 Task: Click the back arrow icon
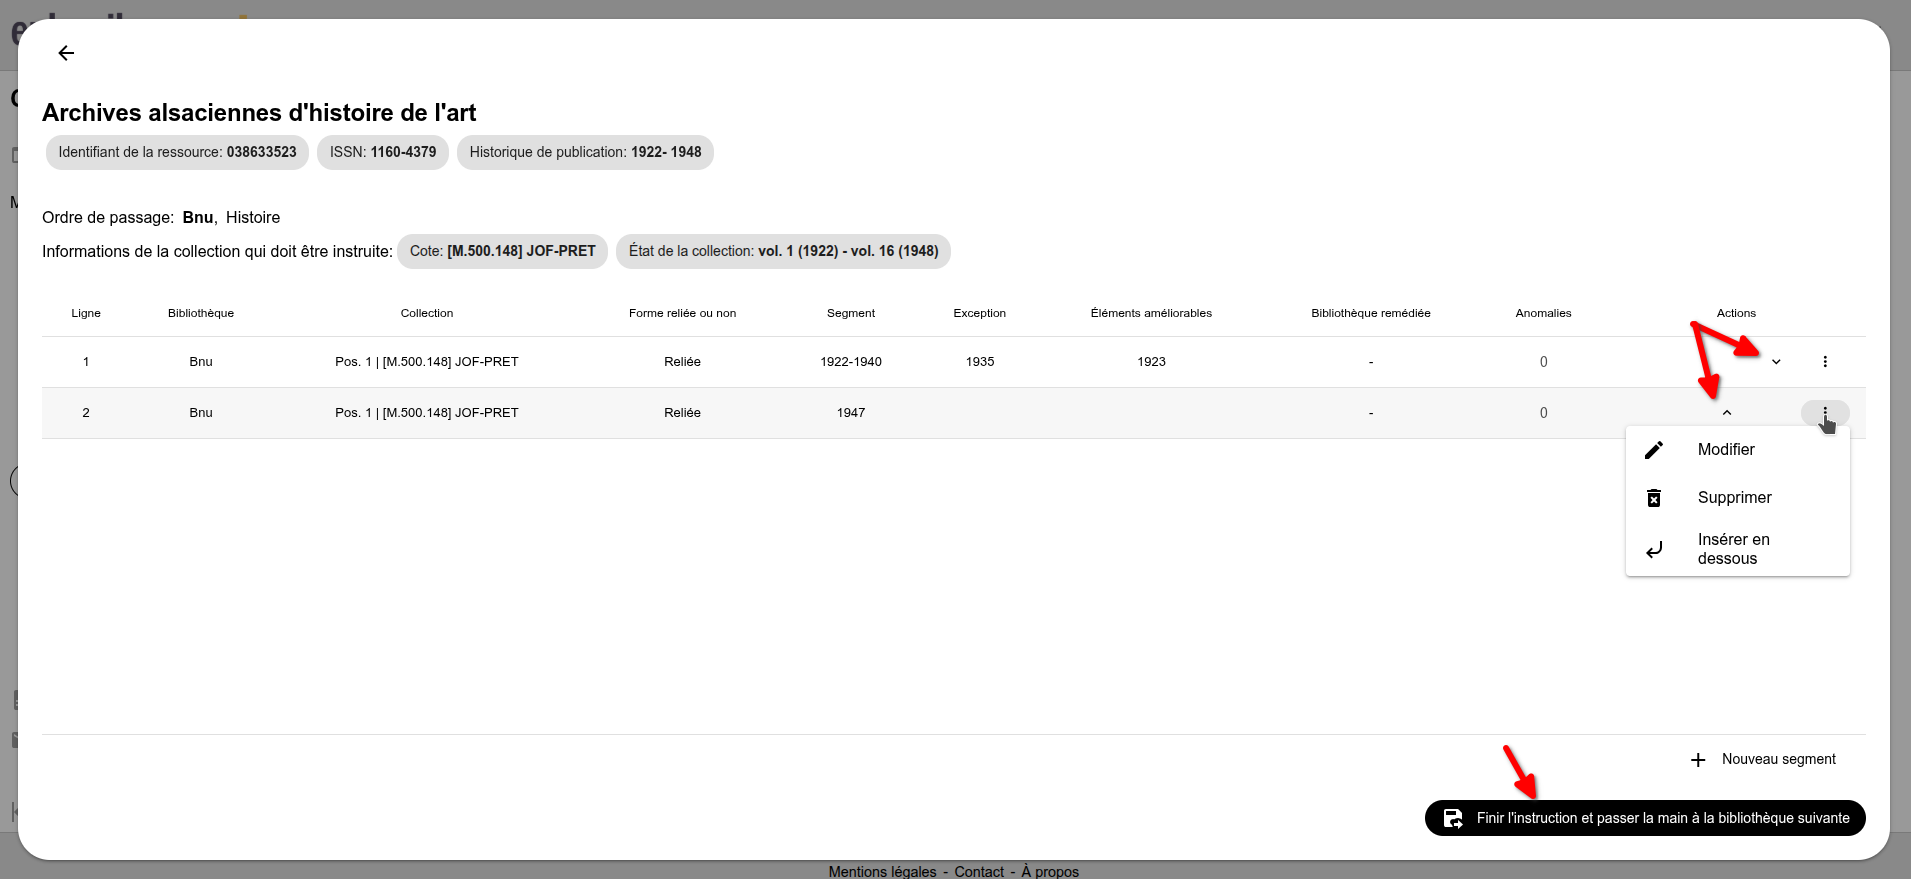pyautogui.click(x=66, y=53)
